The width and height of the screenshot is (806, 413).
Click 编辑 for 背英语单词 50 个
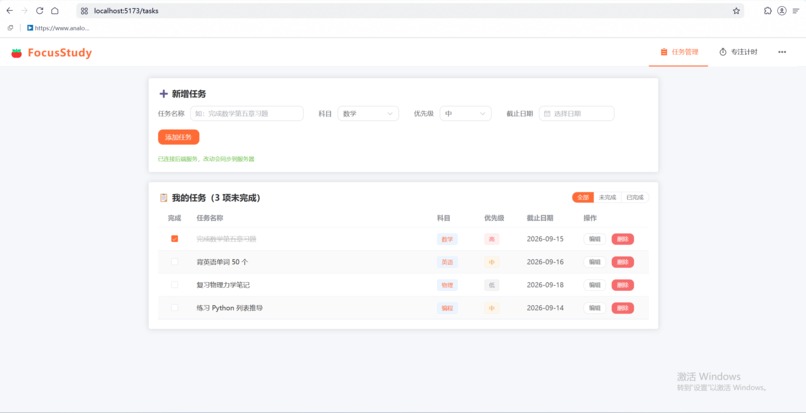[595, 262]
